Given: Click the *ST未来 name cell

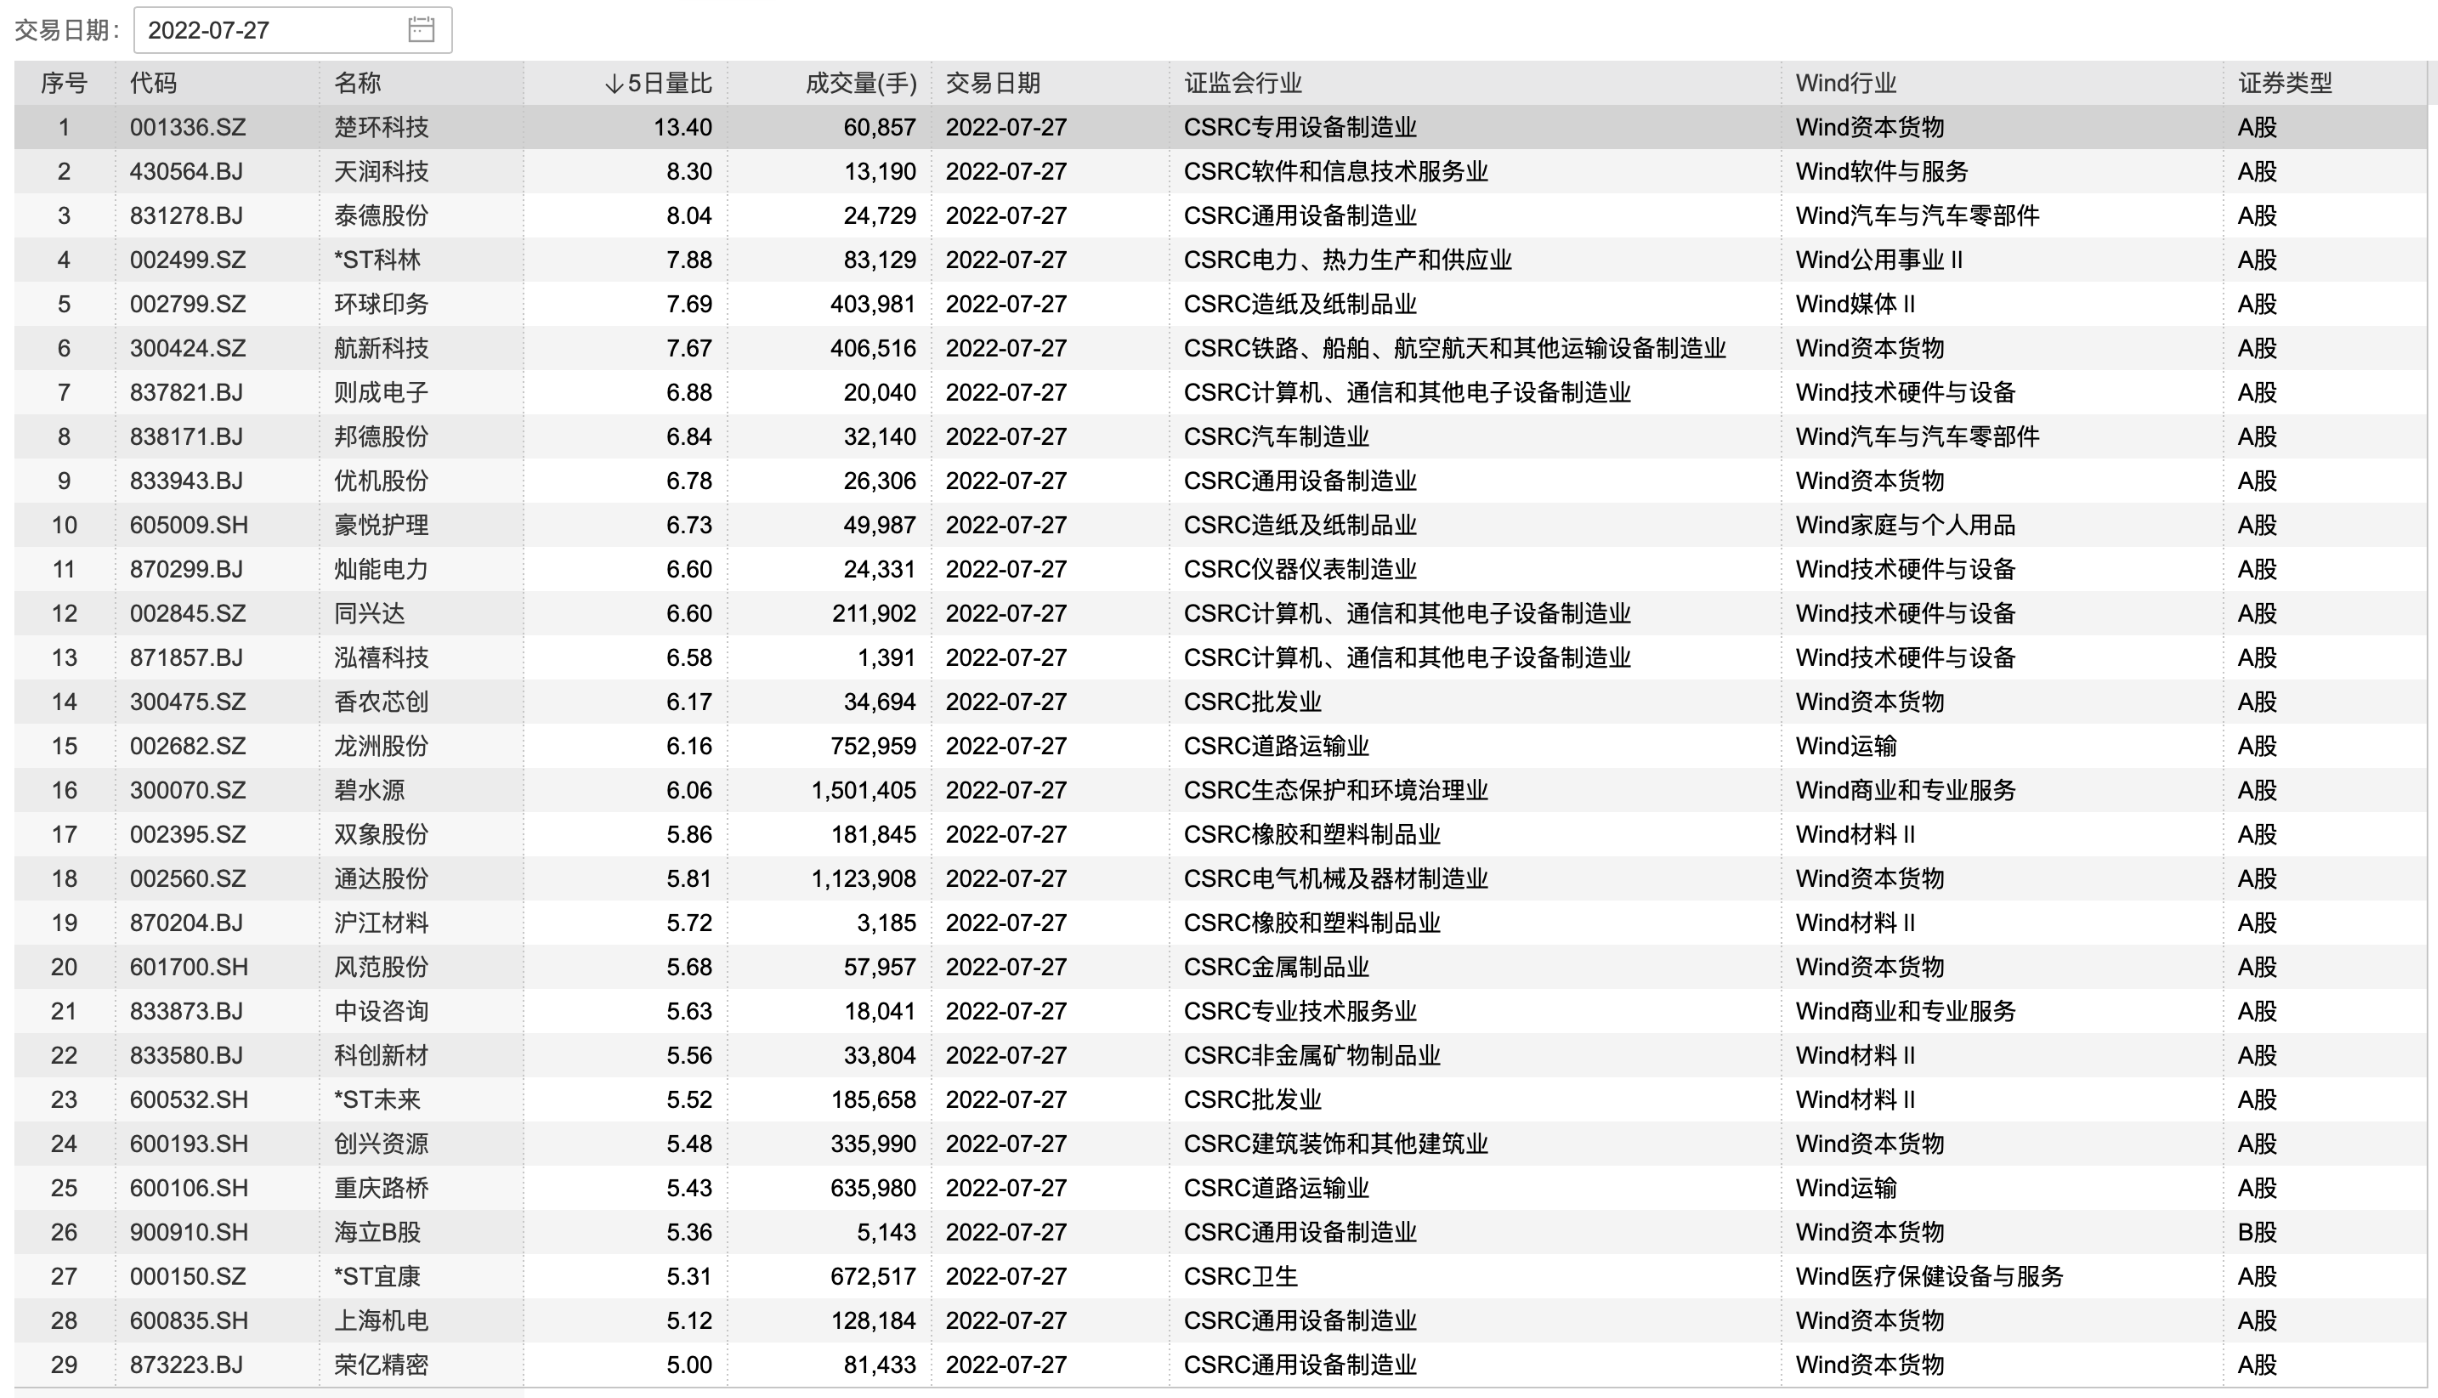Looking at the screenshot, I should pyautogui.click(x=377, y=1099).
